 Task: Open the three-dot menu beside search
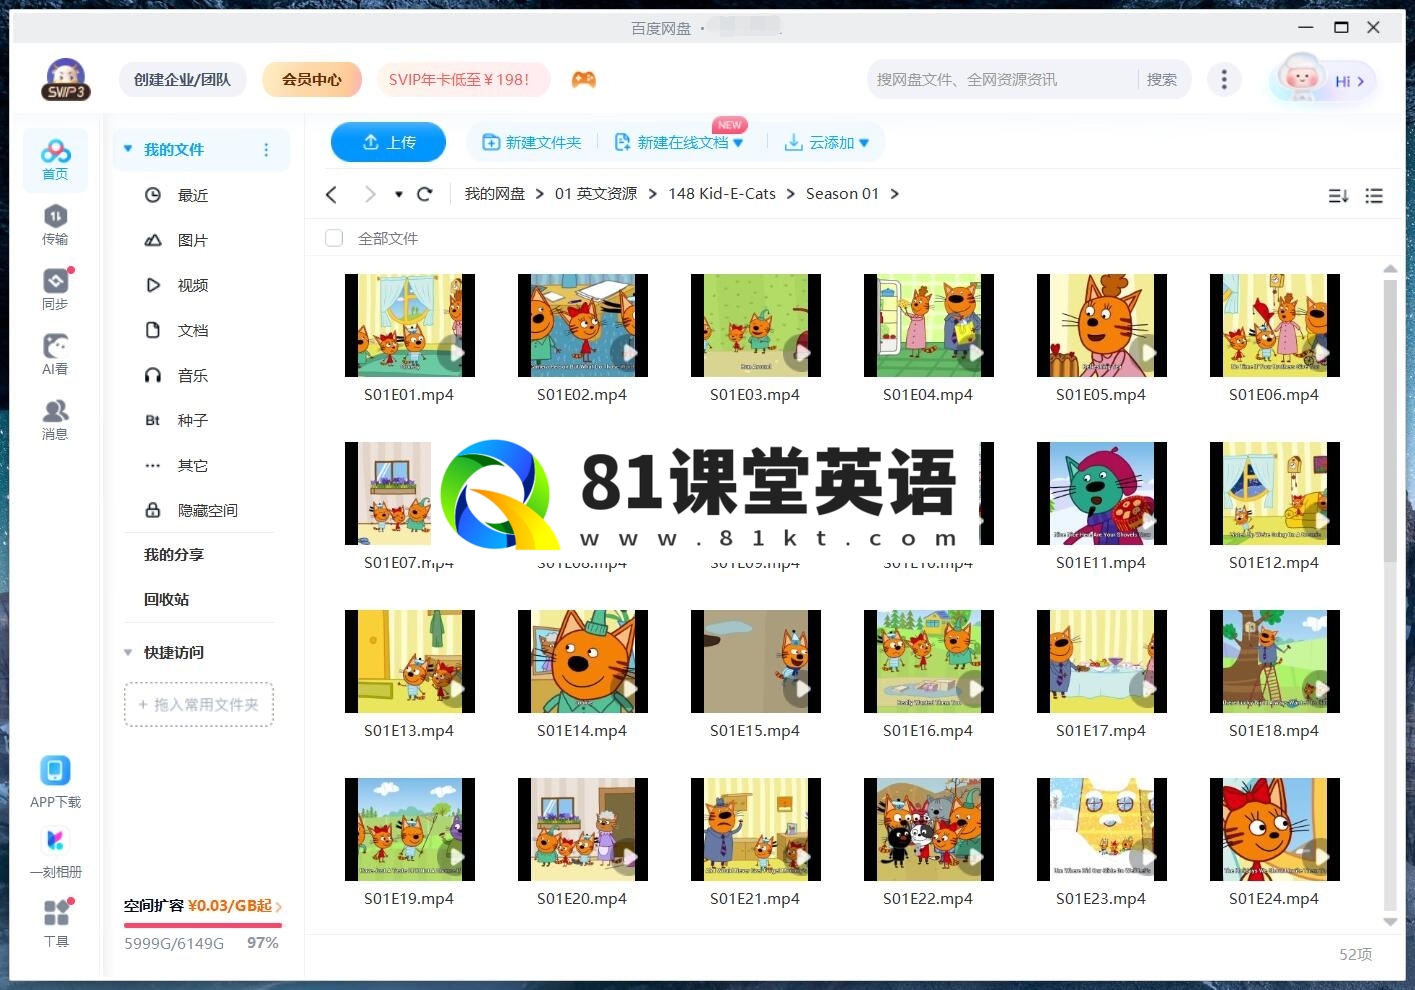coord(1224,79)
